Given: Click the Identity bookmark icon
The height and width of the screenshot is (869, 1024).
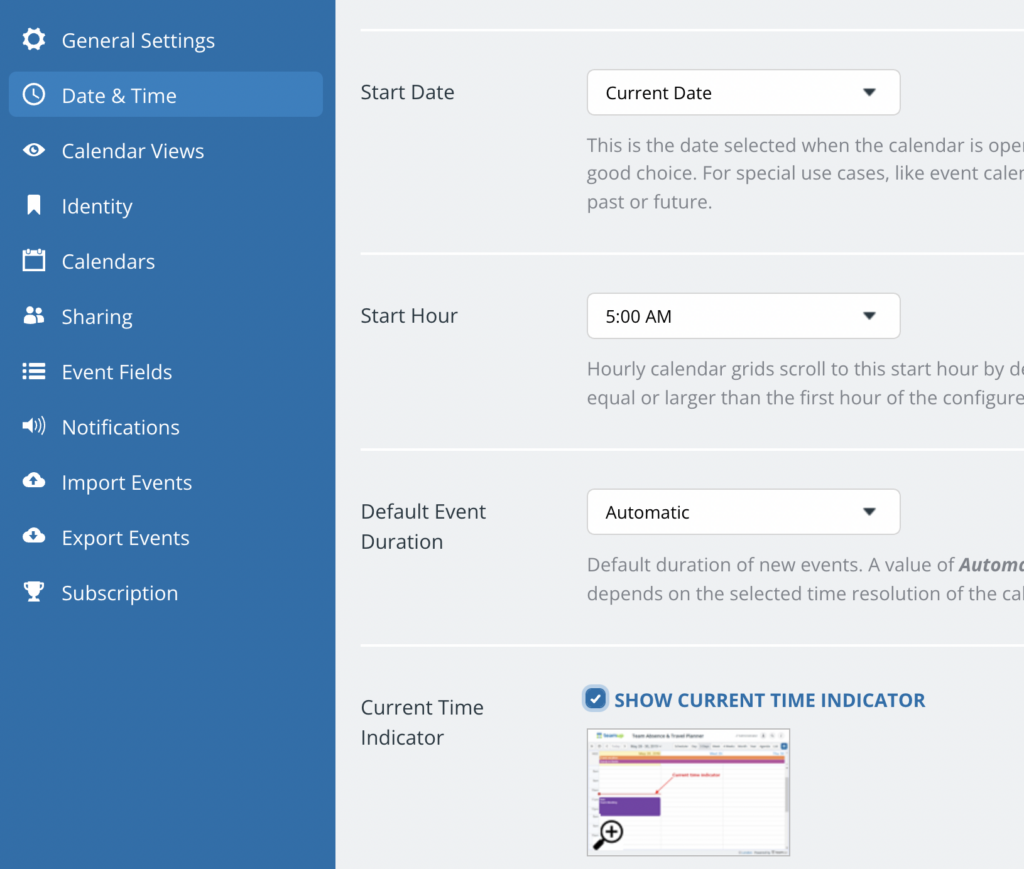Looking at the screenshot, I should (x=34, y=206).
